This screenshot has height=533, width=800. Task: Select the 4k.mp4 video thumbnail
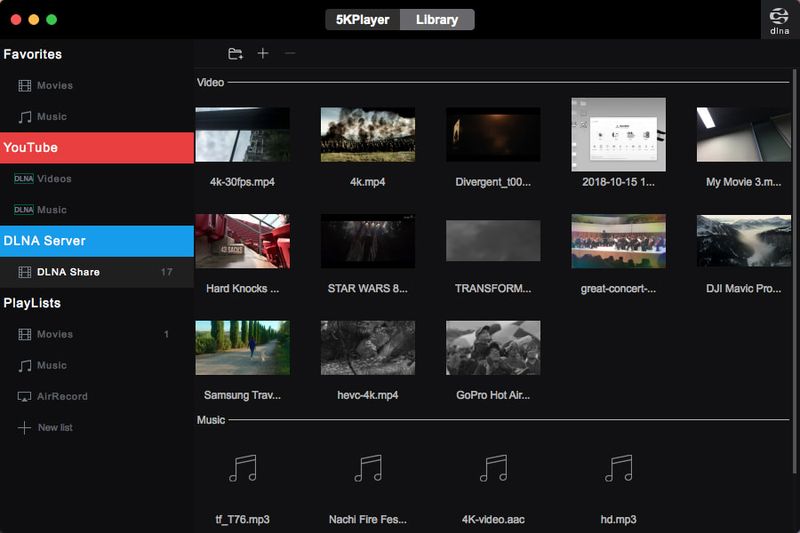(x=368, y=135)
